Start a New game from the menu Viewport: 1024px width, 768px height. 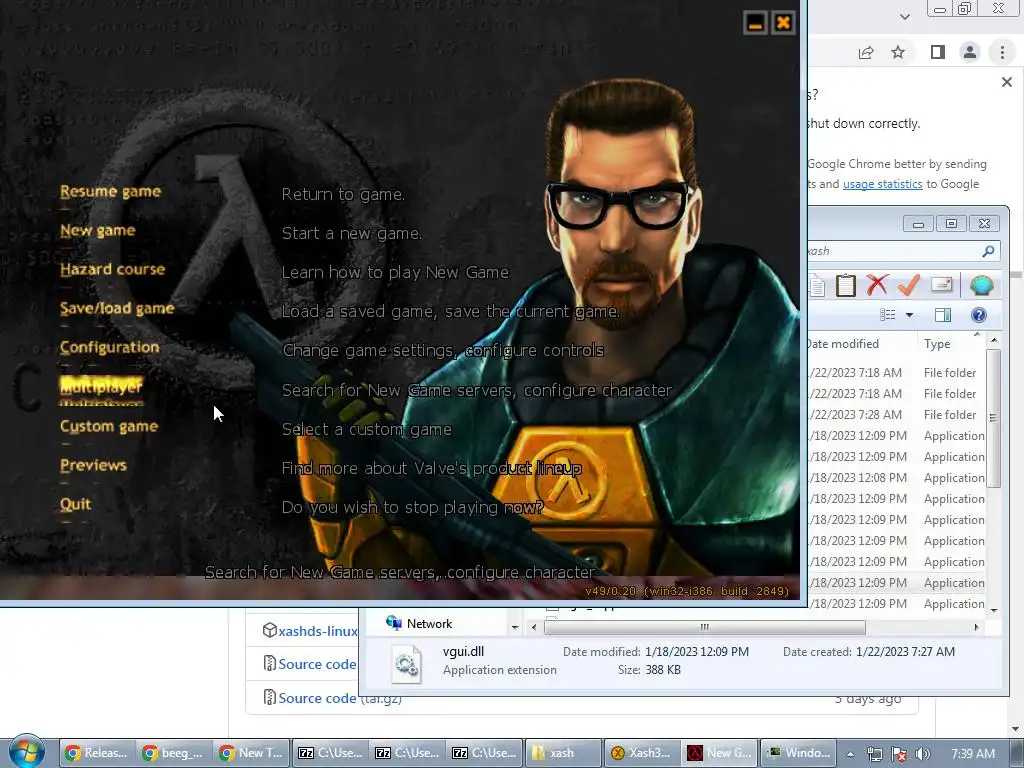pyautogui.click(x=98, y=231)
